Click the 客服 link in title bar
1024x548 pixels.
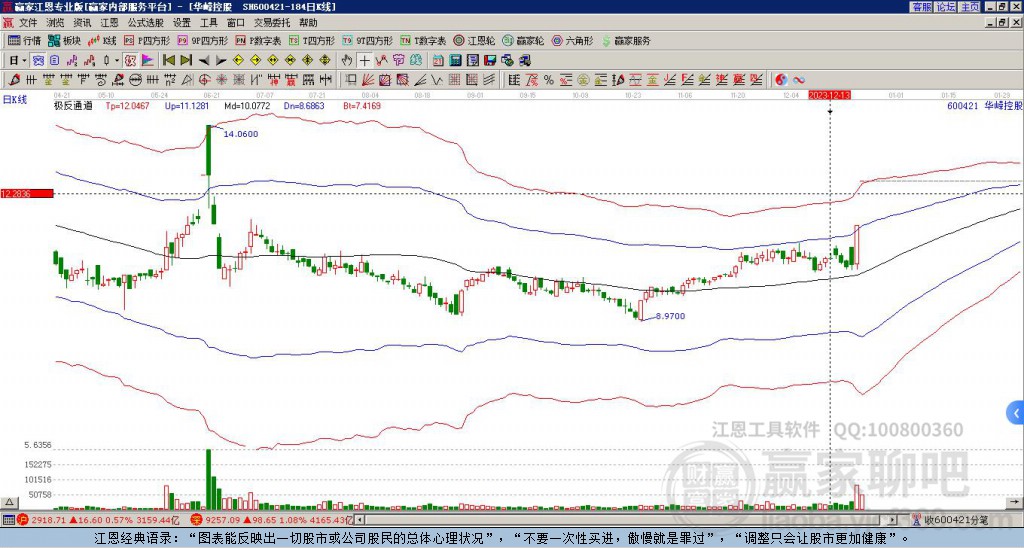[921, 7]
